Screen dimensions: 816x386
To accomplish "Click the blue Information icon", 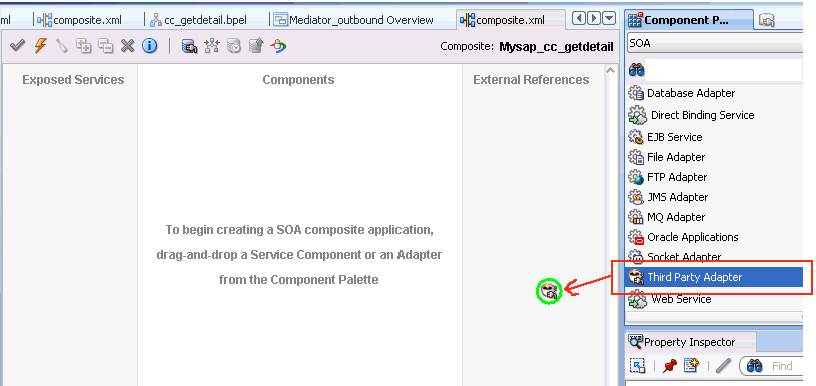I will tap(149, 46).
